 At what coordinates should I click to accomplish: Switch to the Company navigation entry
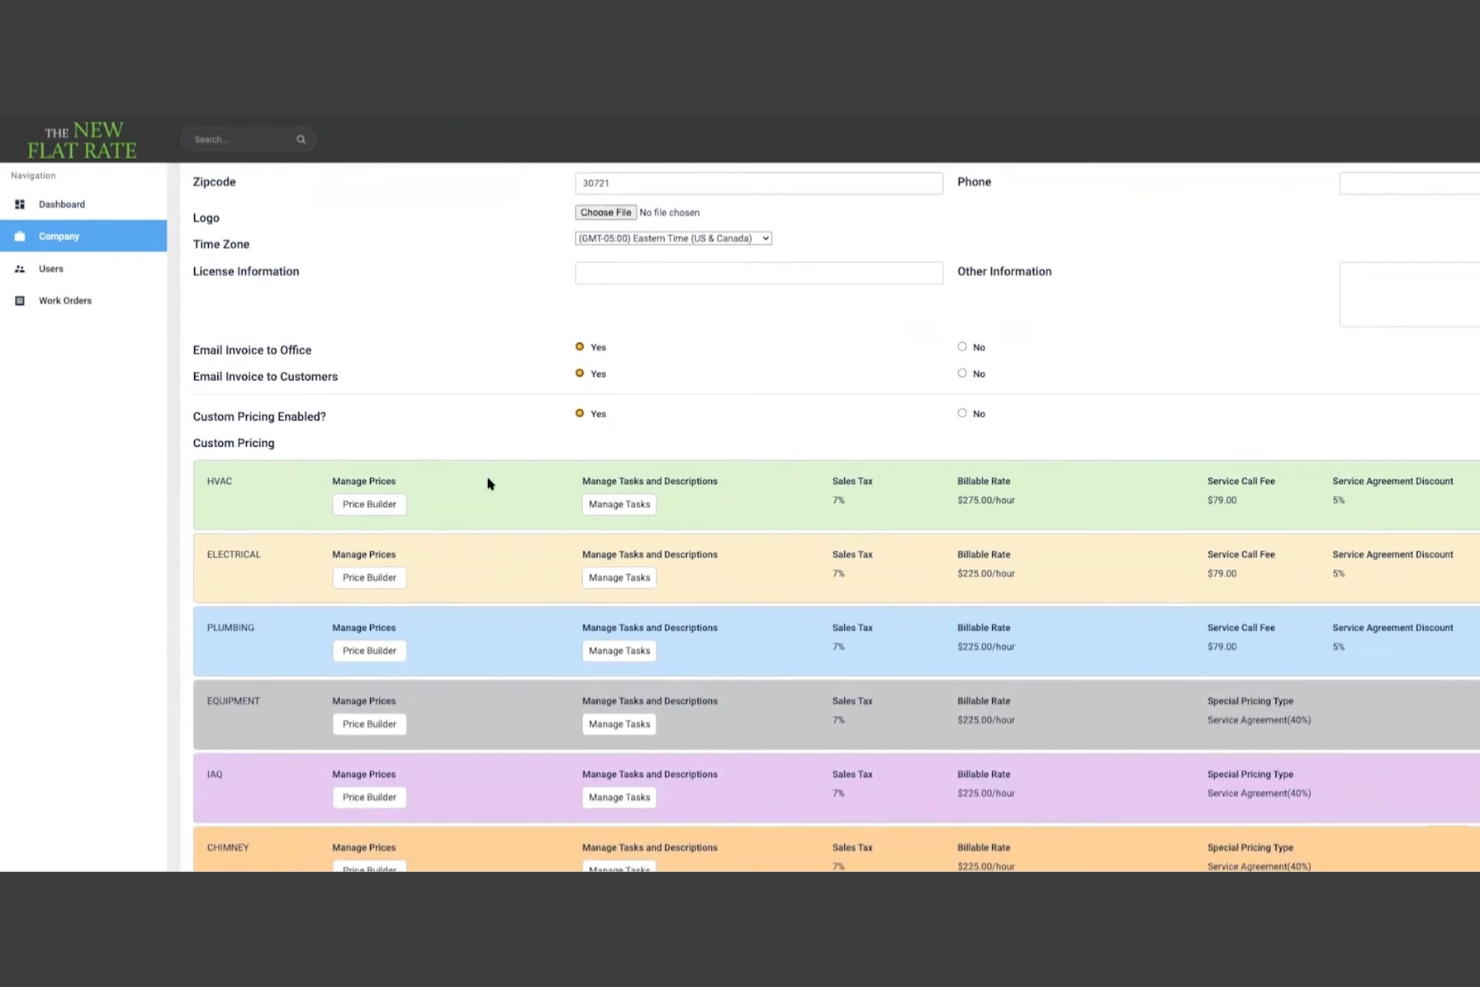[x=58, y=236]
